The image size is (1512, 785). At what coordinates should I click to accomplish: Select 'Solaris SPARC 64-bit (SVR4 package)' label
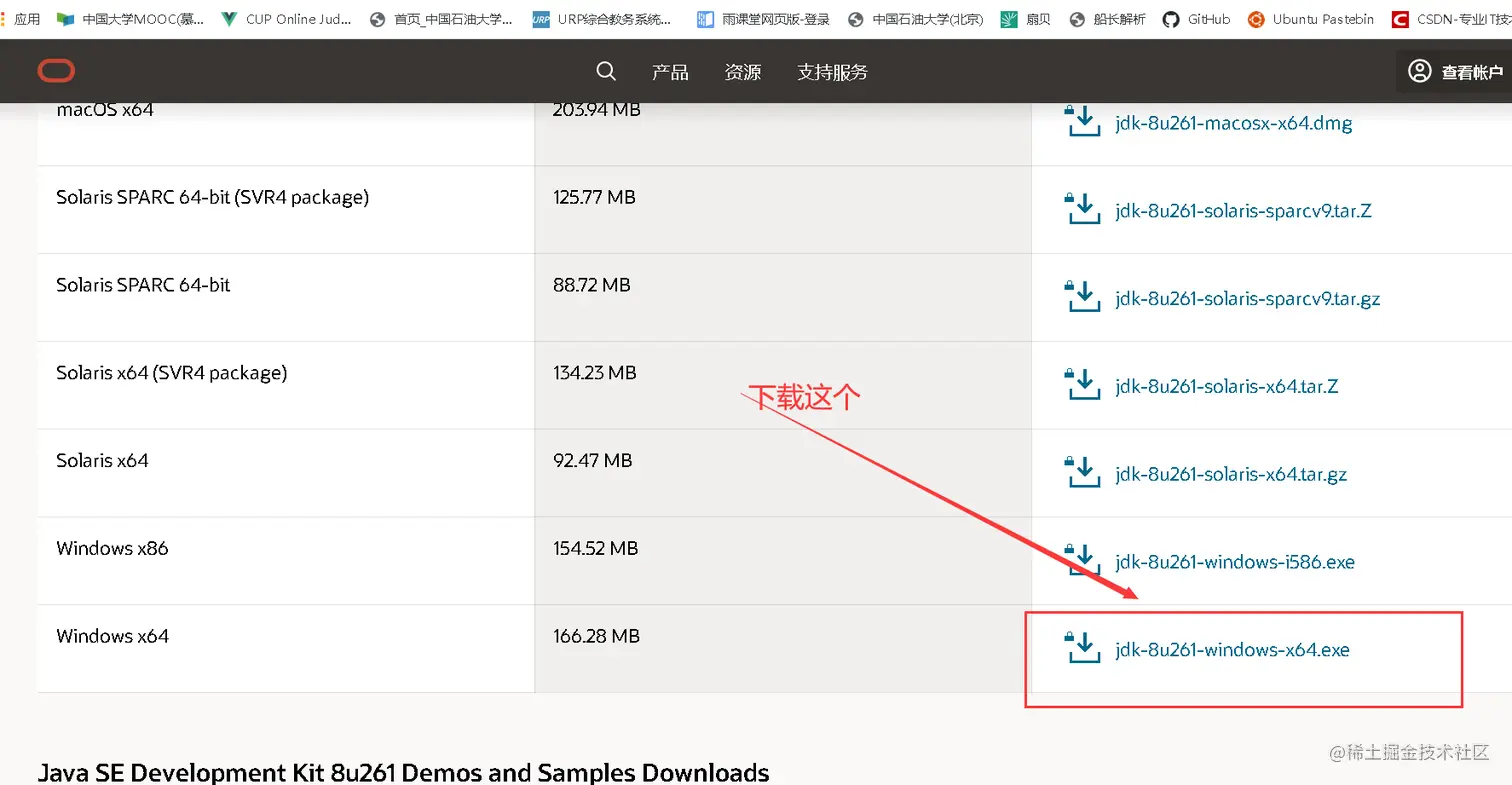(213, 198)
